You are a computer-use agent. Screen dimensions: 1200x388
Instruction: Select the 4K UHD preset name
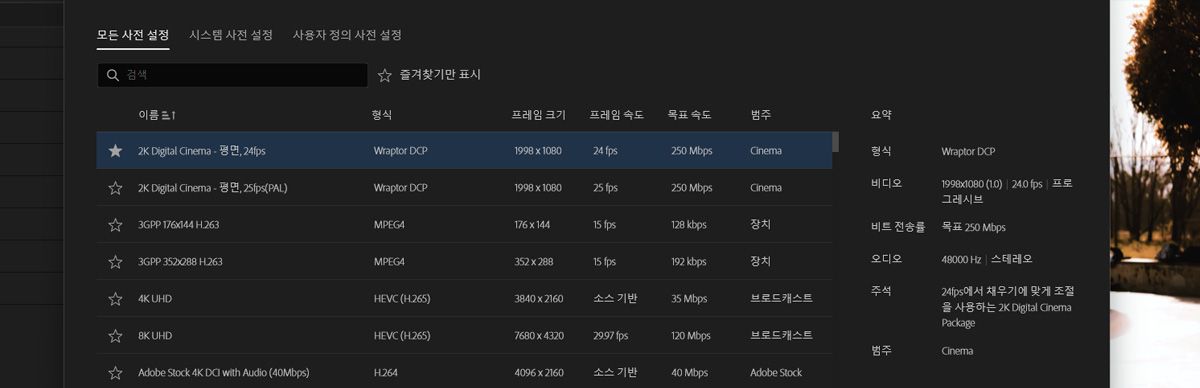point(155,299)
